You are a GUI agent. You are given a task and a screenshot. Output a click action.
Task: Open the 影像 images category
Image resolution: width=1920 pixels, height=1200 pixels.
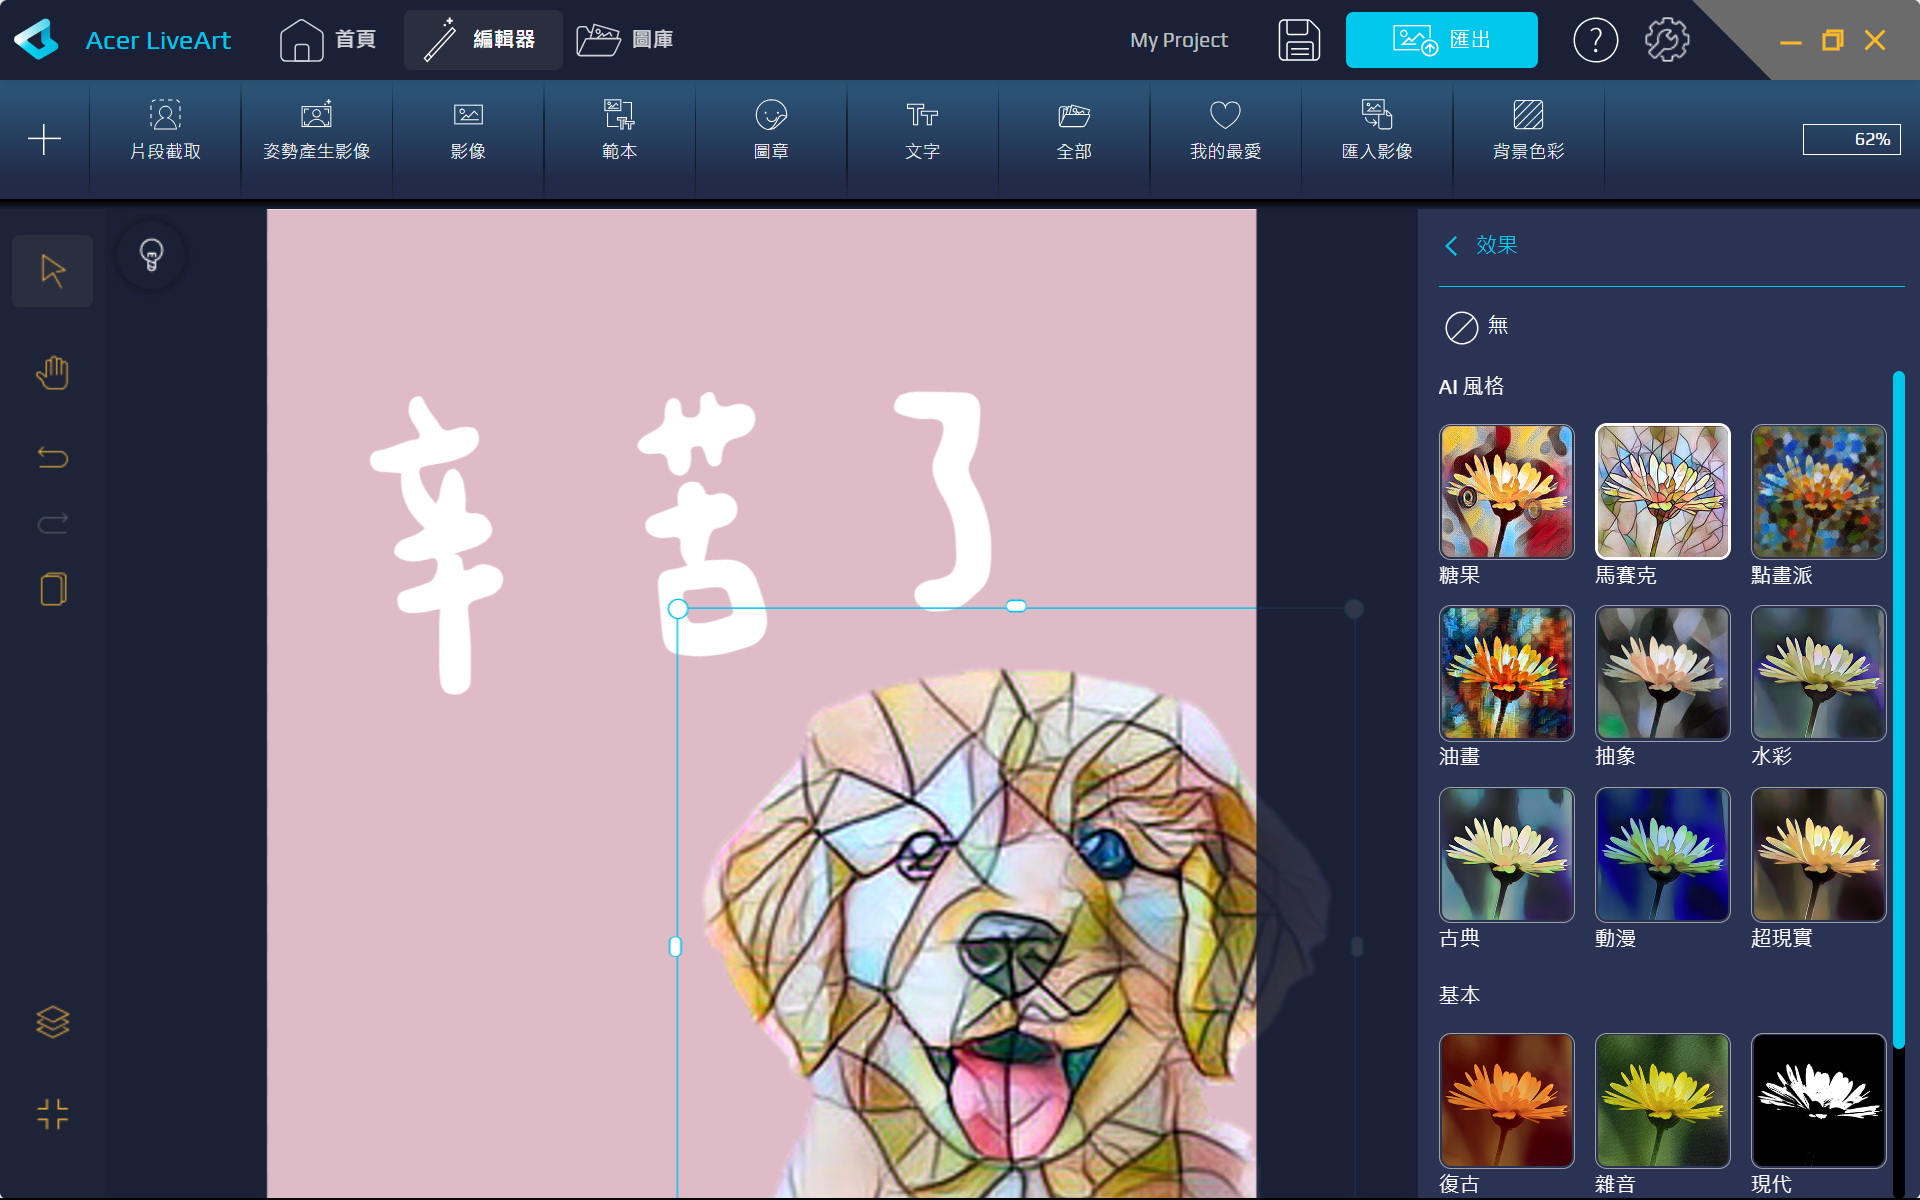[x=468, y=130]
